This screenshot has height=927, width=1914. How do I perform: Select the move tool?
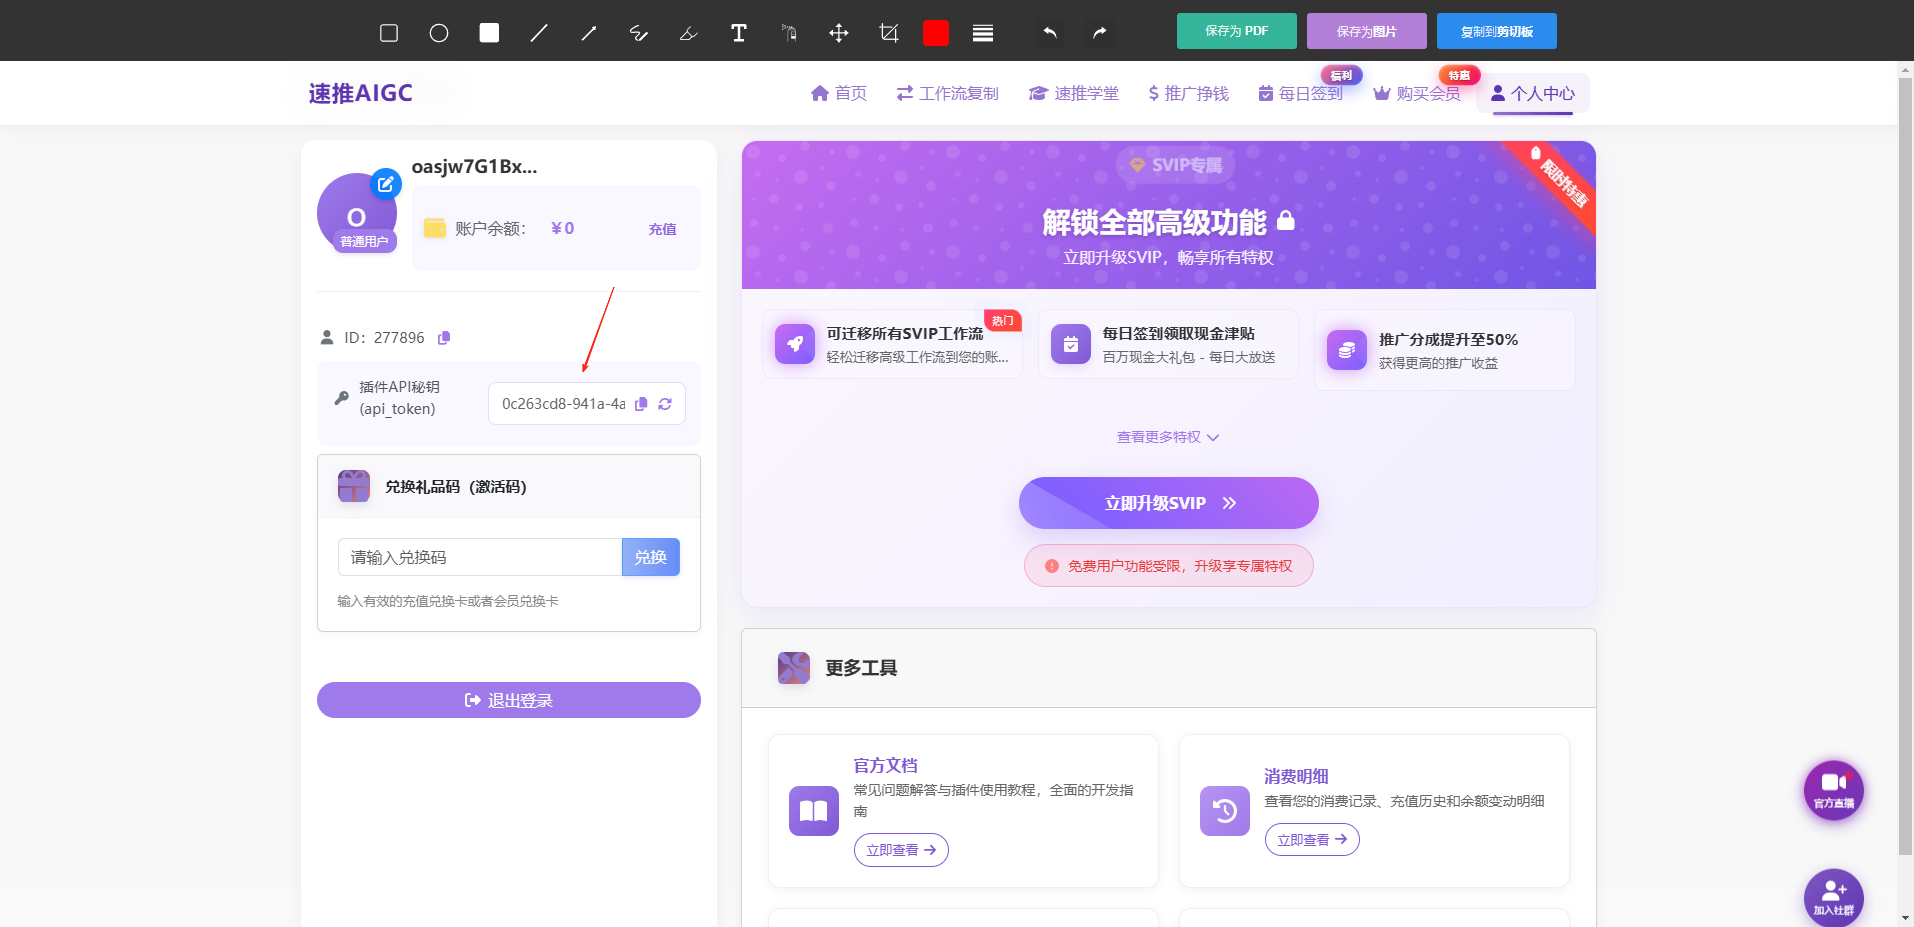[x=839, y=33]
